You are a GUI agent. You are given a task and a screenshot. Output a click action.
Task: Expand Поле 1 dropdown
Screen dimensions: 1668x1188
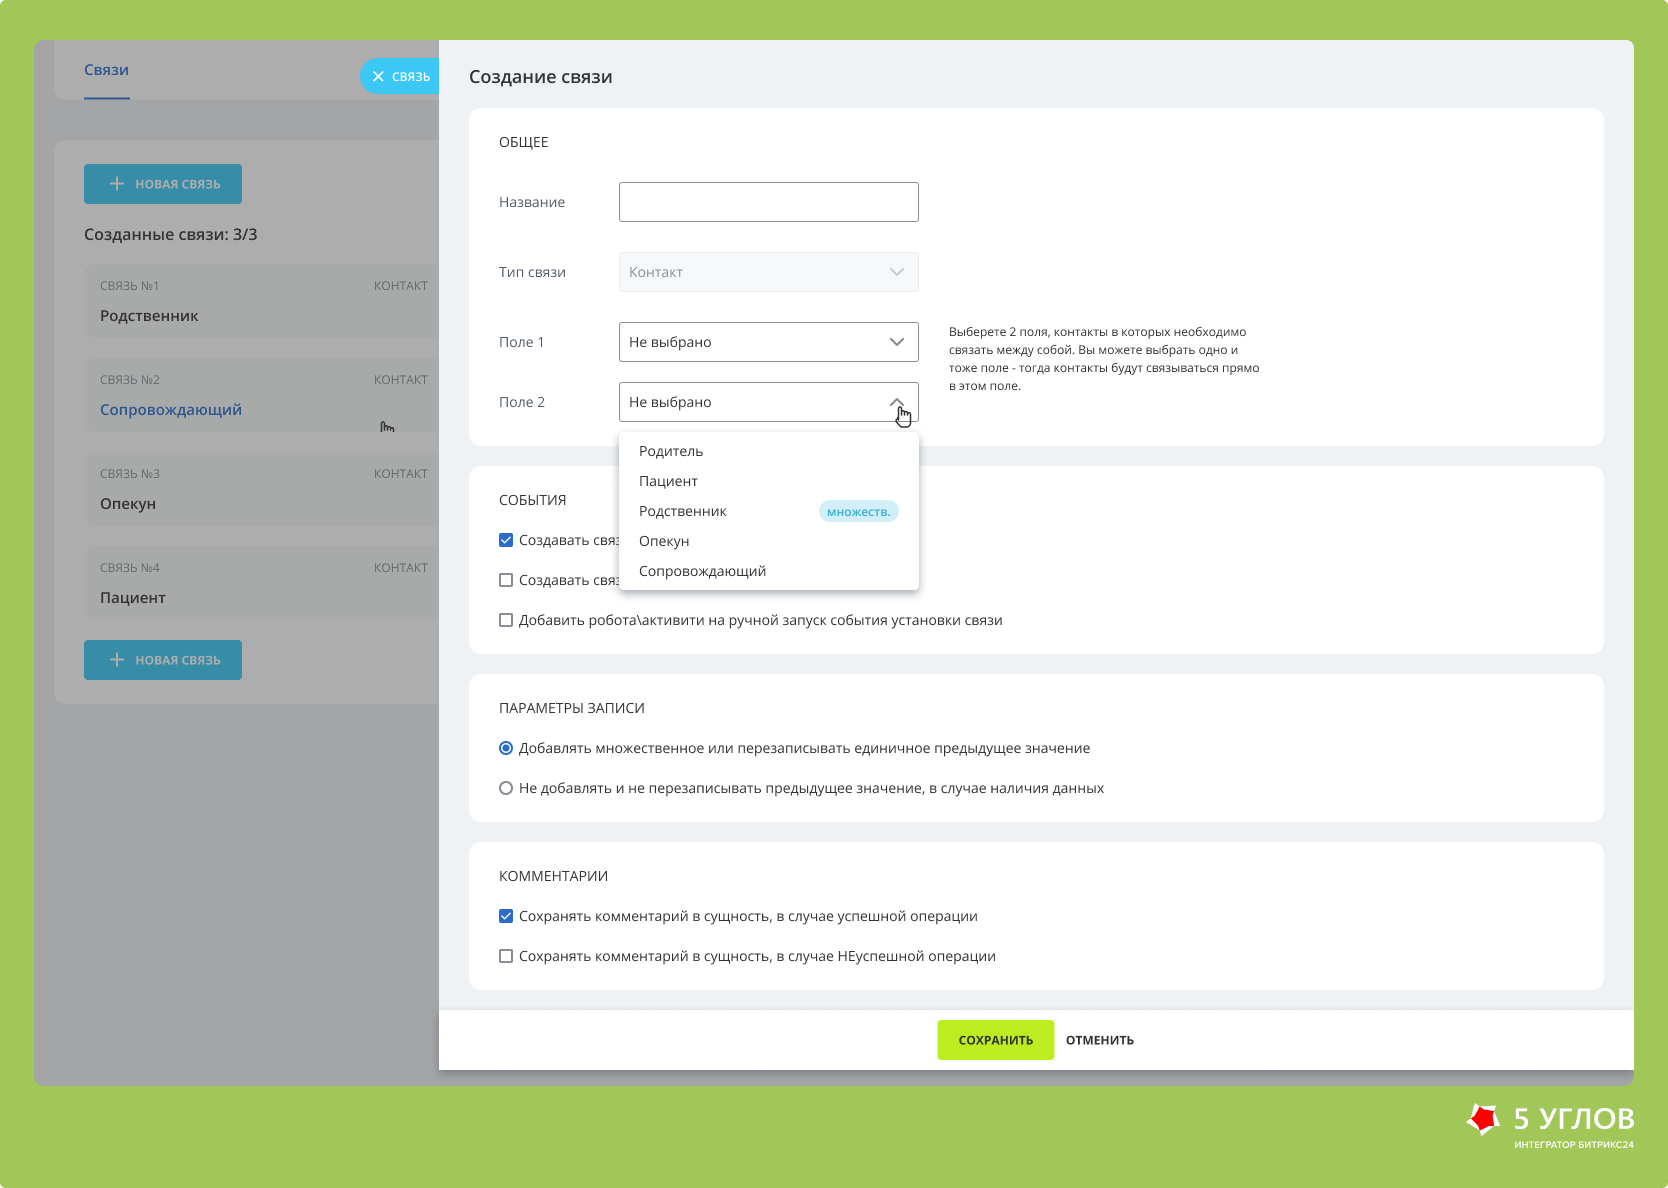(x=769, y=342)
